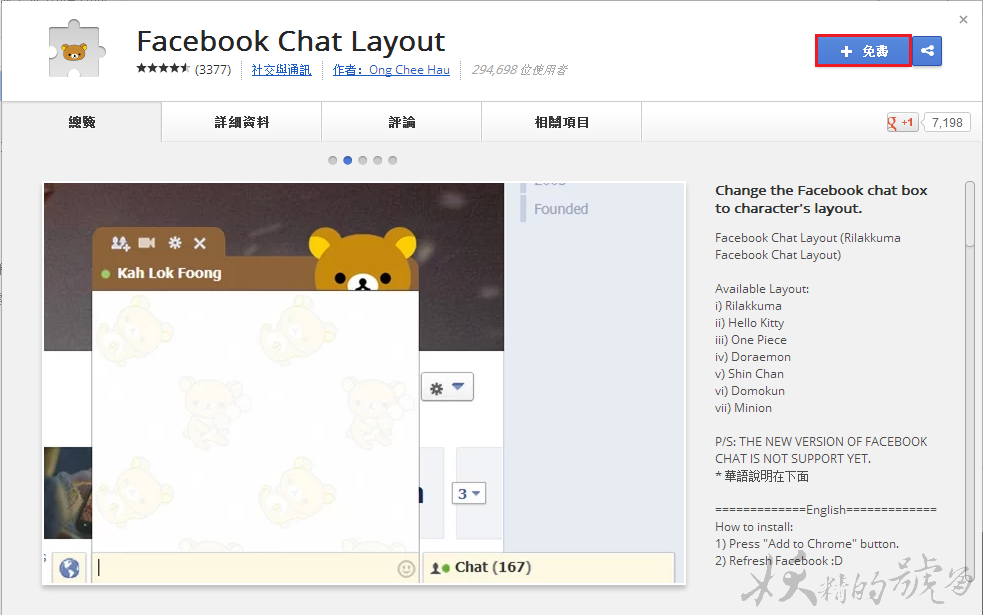
Task: Open author Ong Chee Hau link
Action: click(391, 70)
